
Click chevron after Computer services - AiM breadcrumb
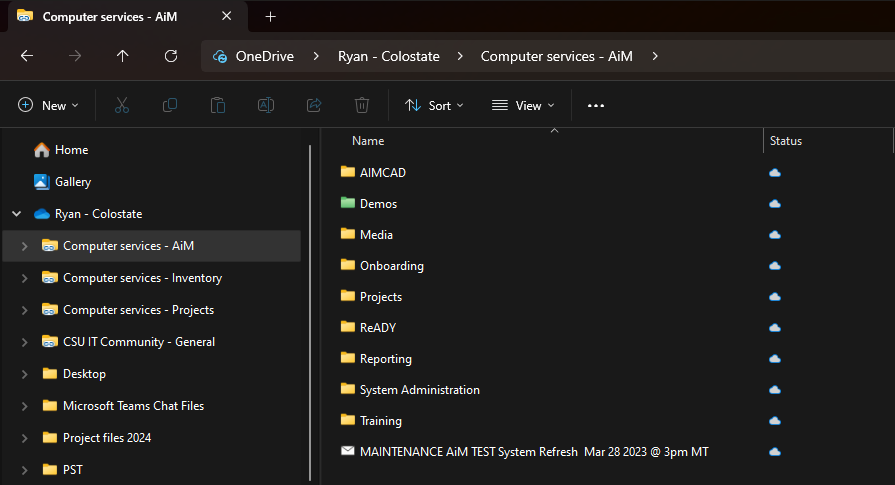coord(655,56)
